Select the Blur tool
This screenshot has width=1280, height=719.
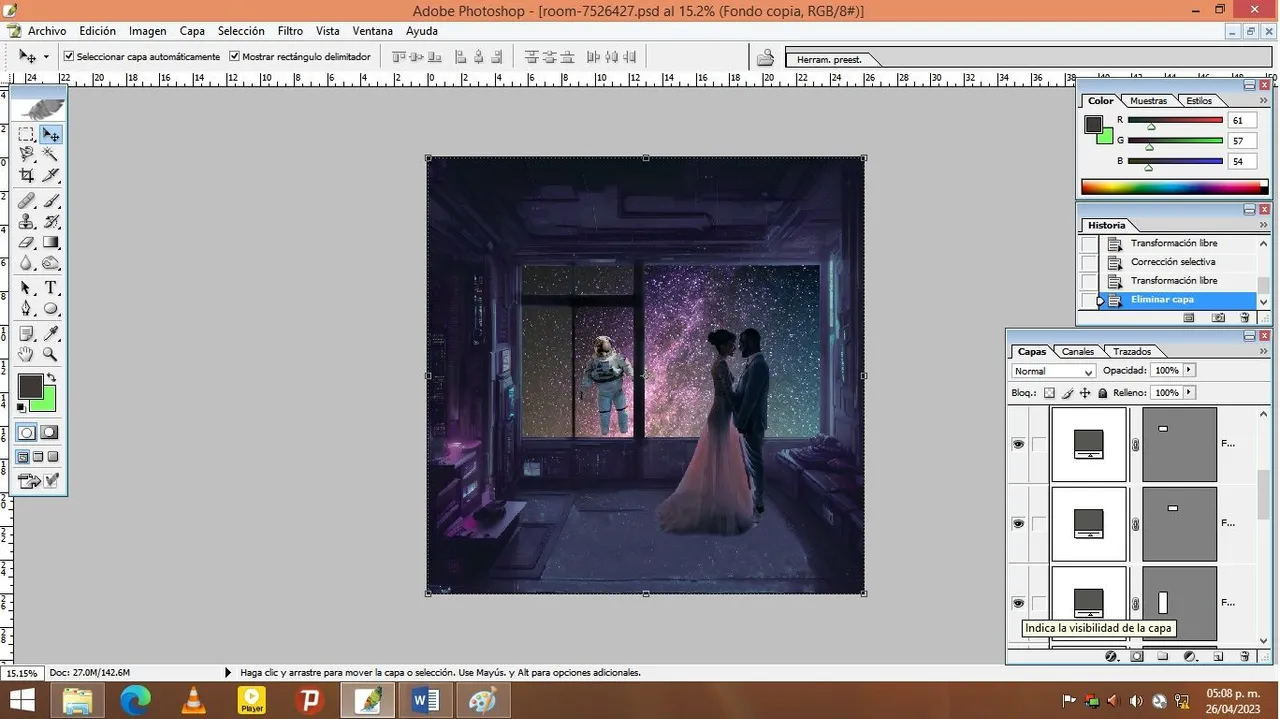pyautogui.click(x=27, y=263)
